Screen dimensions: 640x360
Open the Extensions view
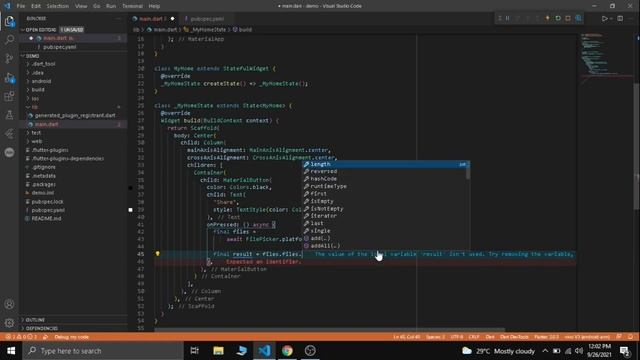click(9, 96)
